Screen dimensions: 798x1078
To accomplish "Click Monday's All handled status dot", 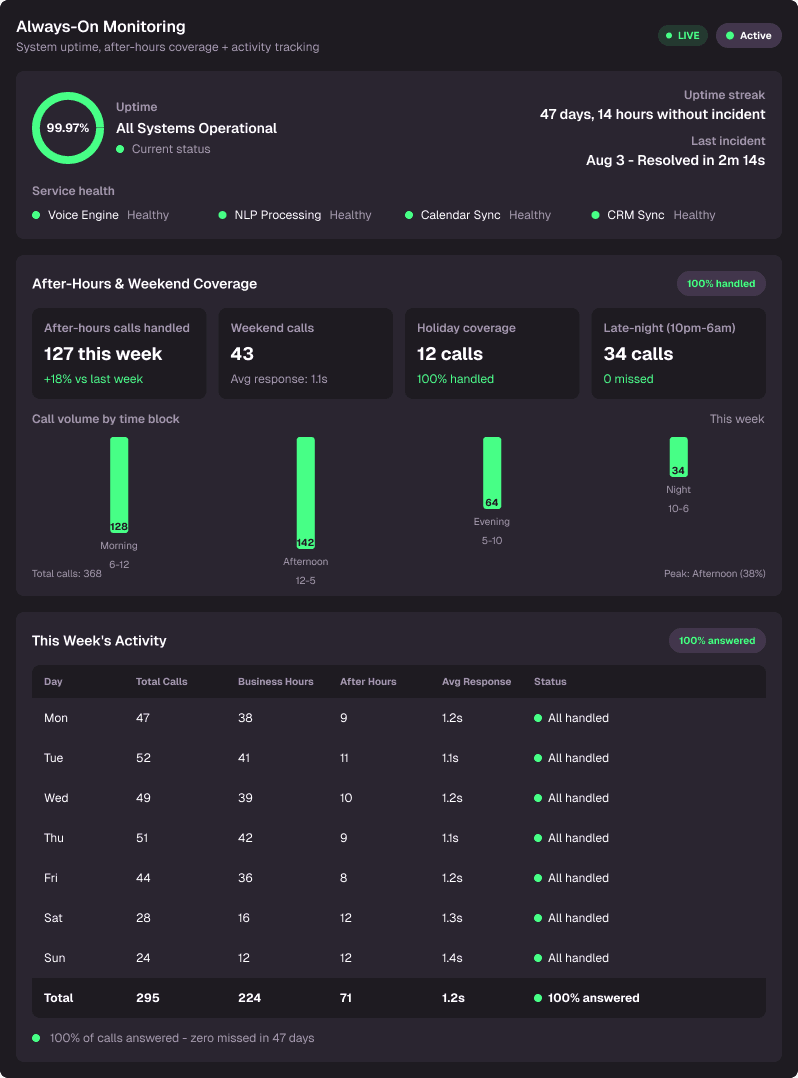I will [x=538, y=718].
